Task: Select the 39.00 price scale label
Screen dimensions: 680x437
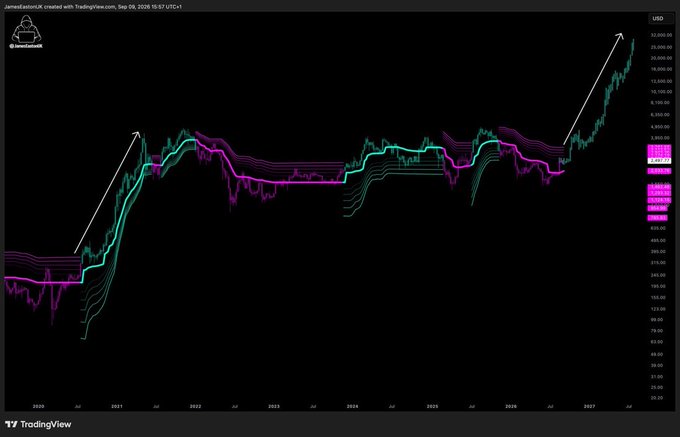Action: point(657,365)
